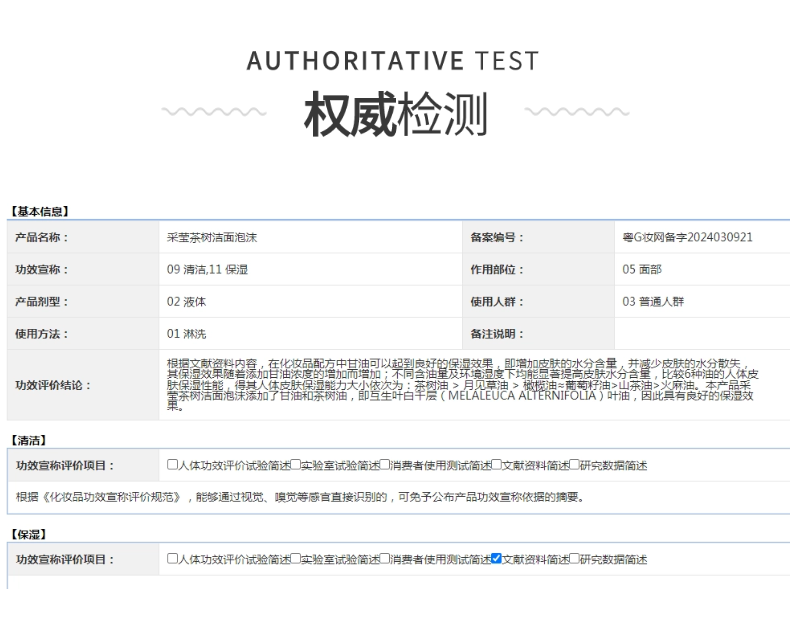This screenshot has width=790, height=632.
Task: Check 消费者使用测试简述 in the 保湿 section
Action: 385,559
